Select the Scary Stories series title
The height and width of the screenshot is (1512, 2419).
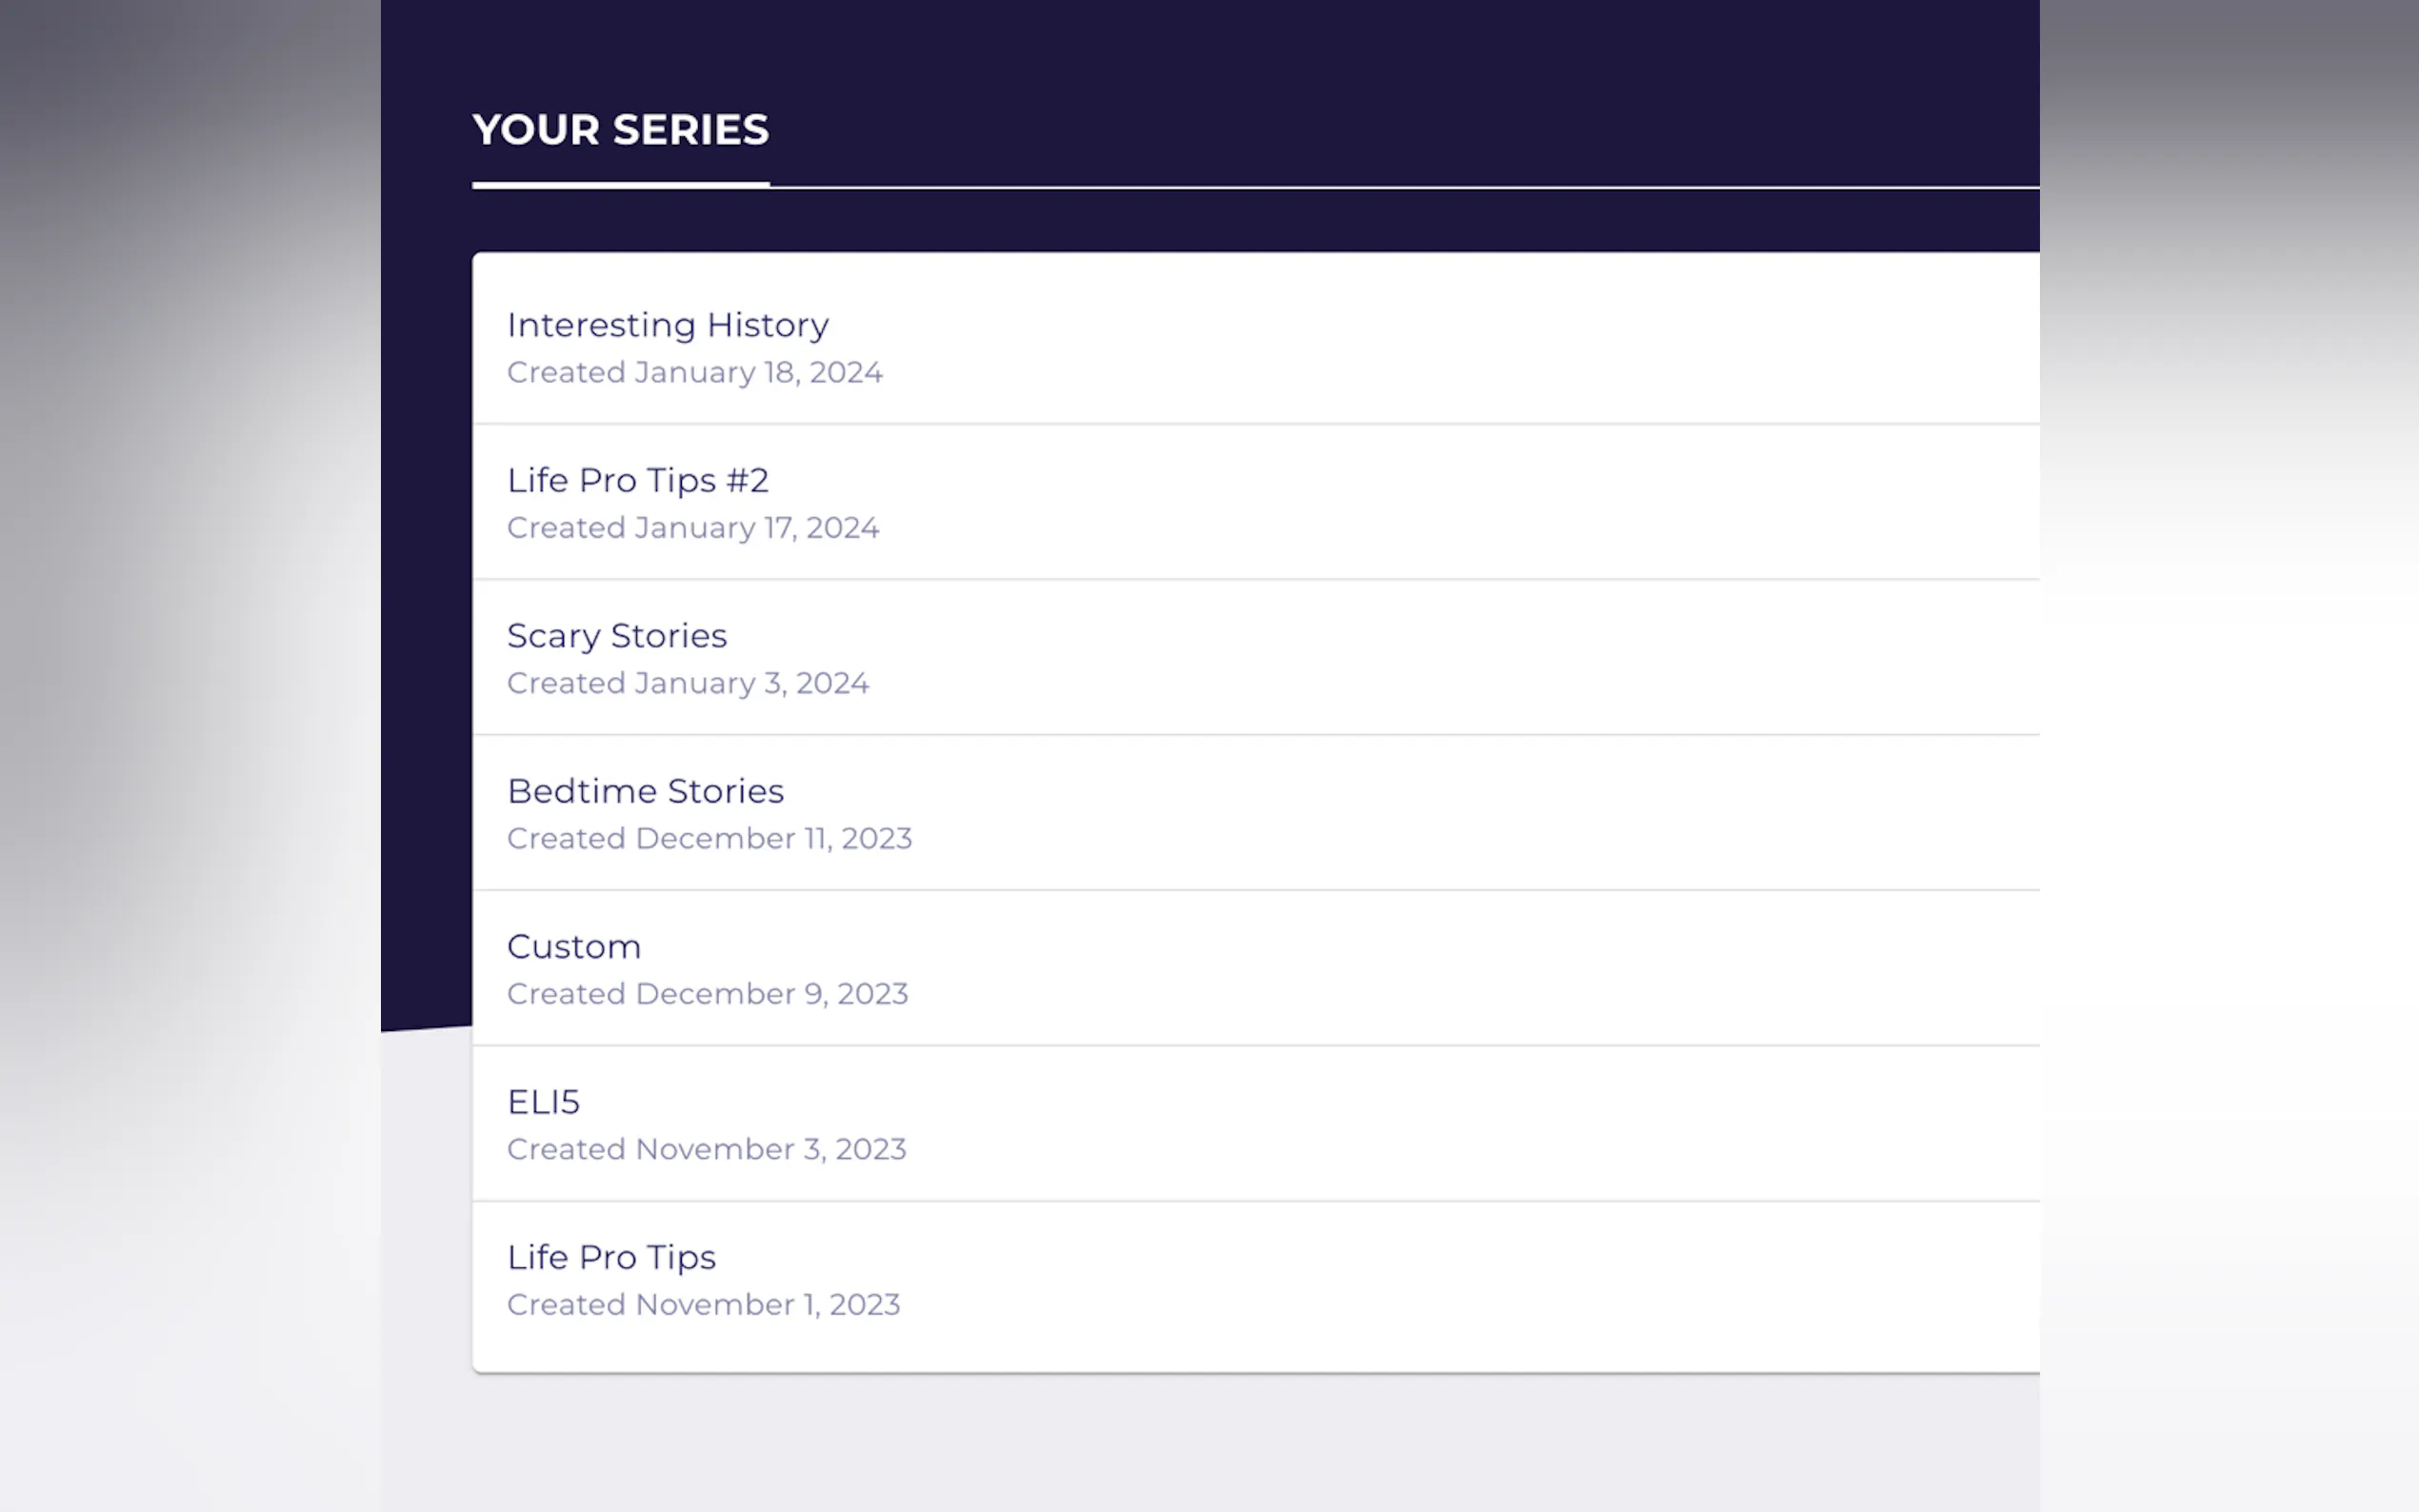click(x=616, y=636)
